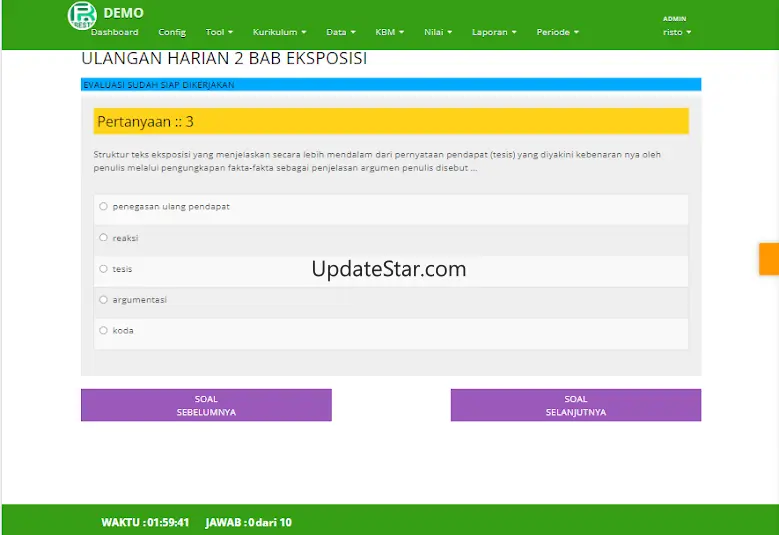Screen dimensions: 779x535
Task: Click the yellow Pertanyaan :: 3 header
Action: 390,121
